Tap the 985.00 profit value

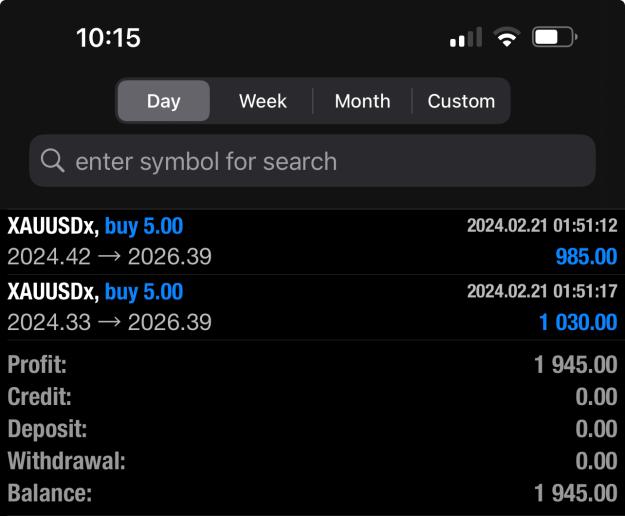586,256
